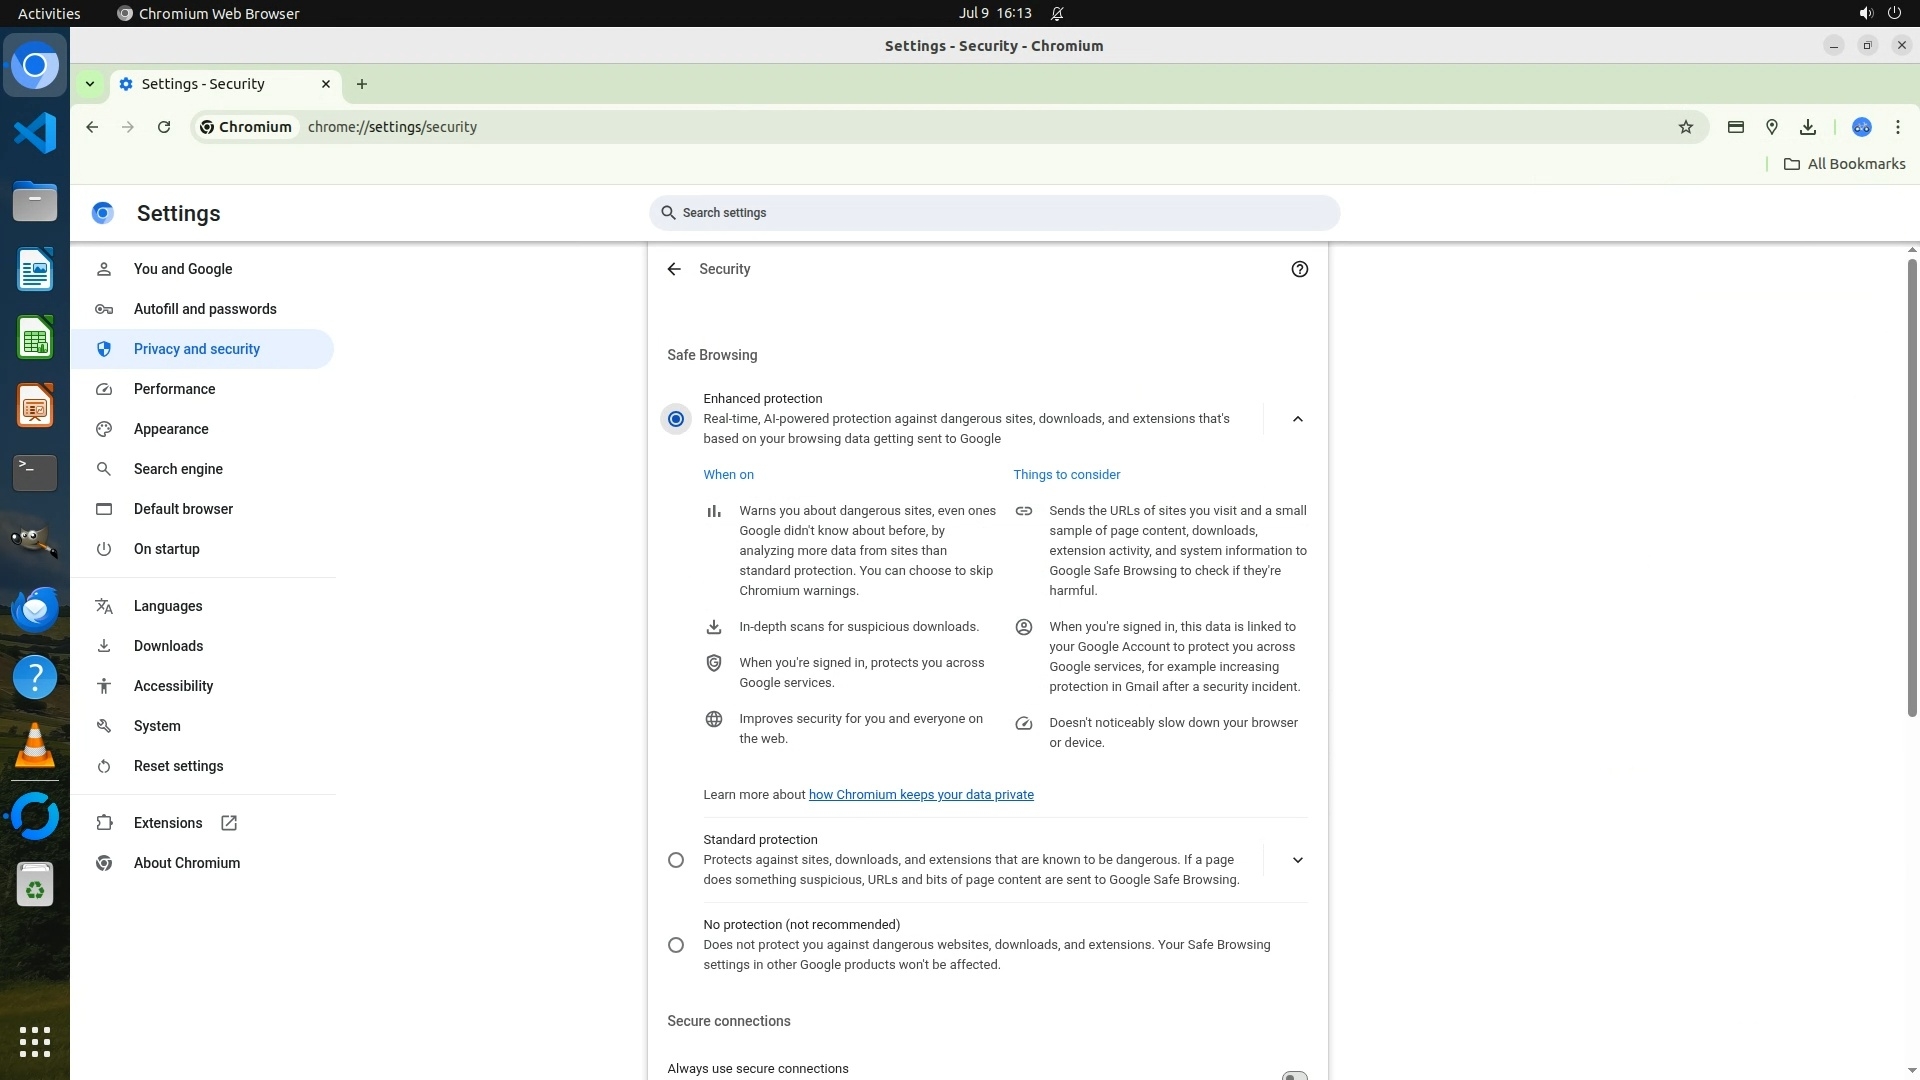
Task: Go to the Downloads settings section
Action: point(168,646)
